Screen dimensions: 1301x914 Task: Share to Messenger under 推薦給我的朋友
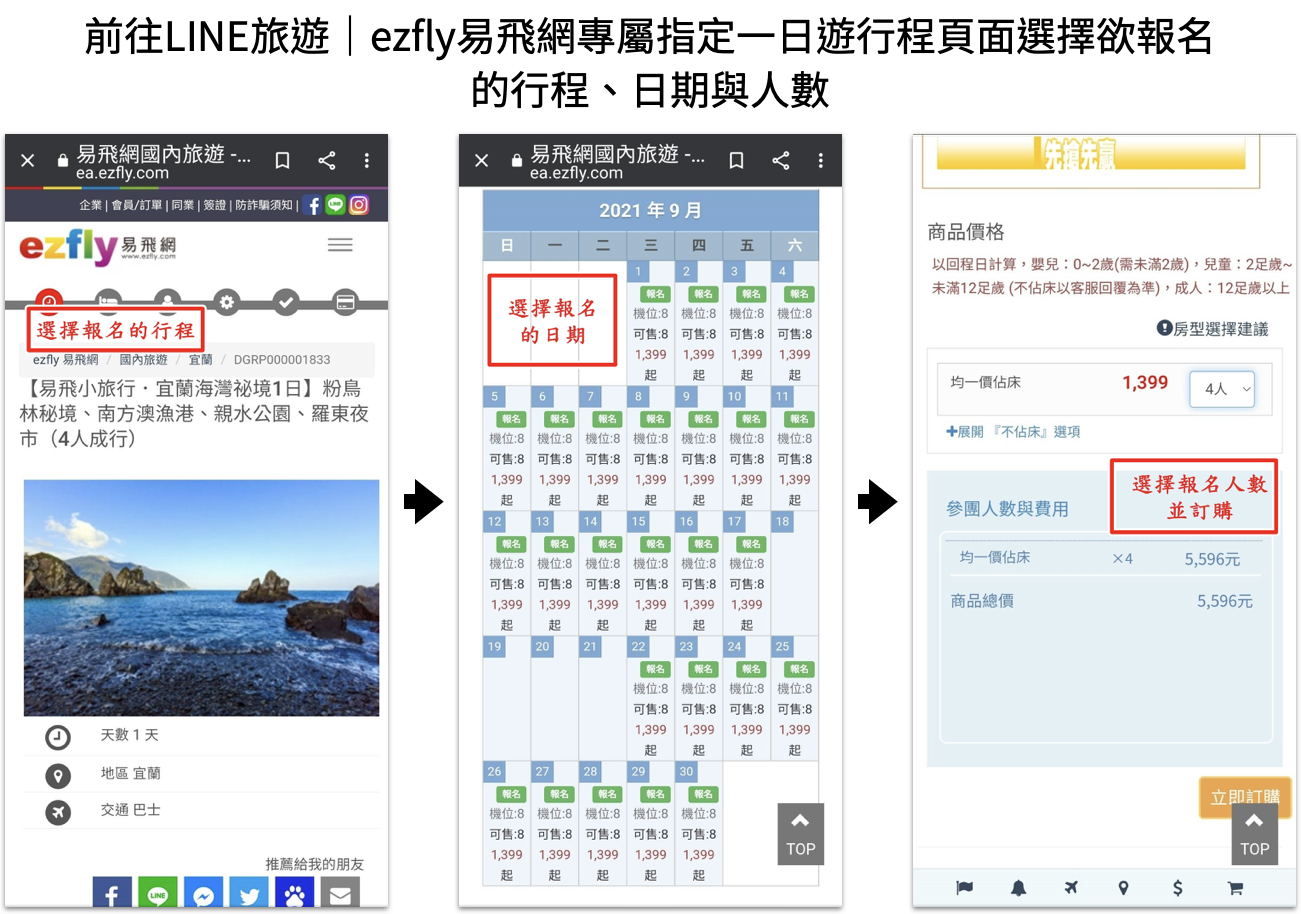(203, 893)
